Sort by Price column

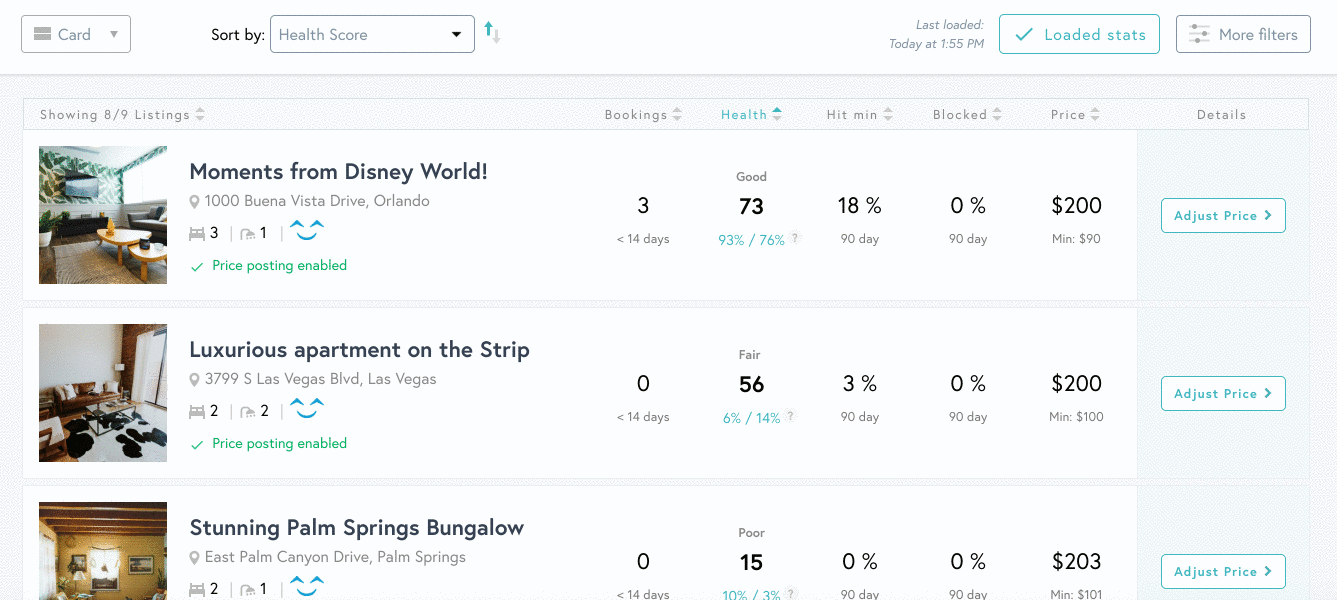point(1075,115)
